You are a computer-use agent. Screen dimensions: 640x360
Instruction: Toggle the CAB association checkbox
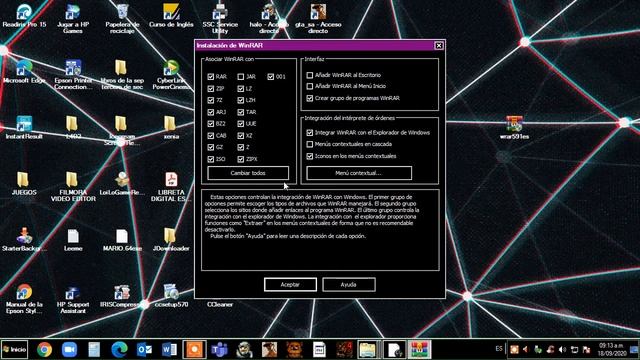pos(211,136)
